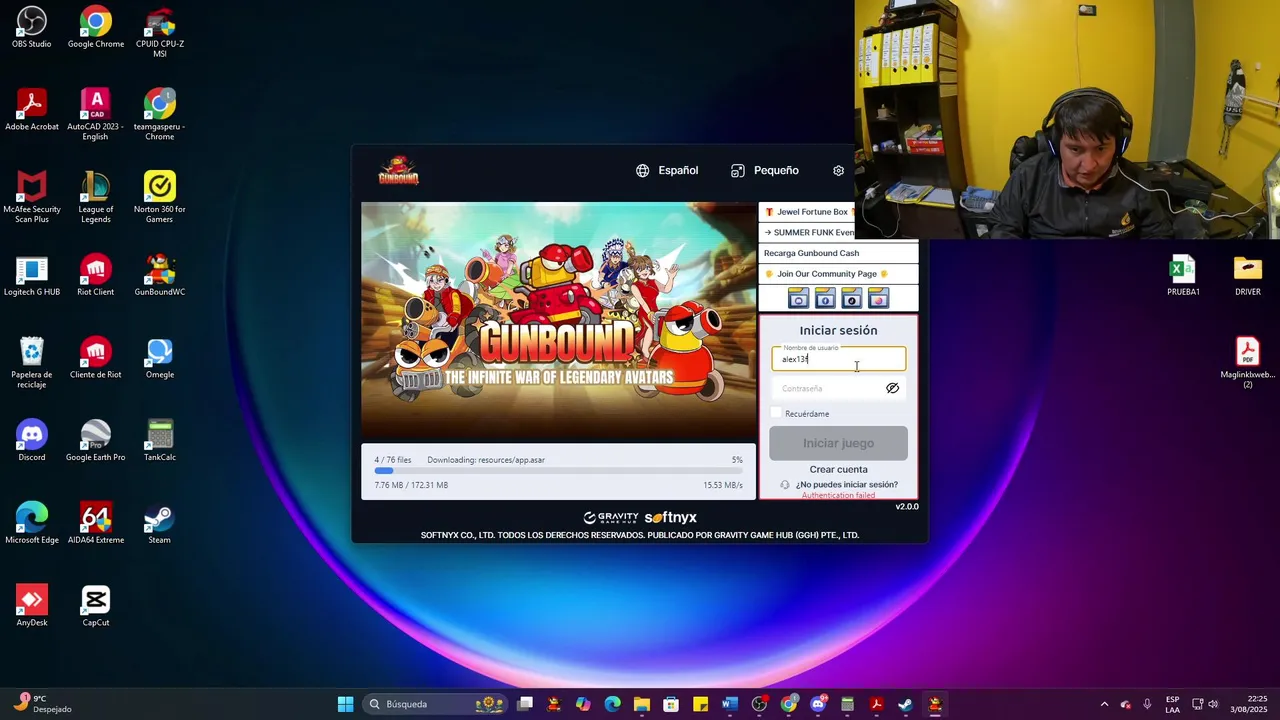Open DRIVER folder on desktop
This screenshot has width=1280, height=720.
[x=1248, y=276]
